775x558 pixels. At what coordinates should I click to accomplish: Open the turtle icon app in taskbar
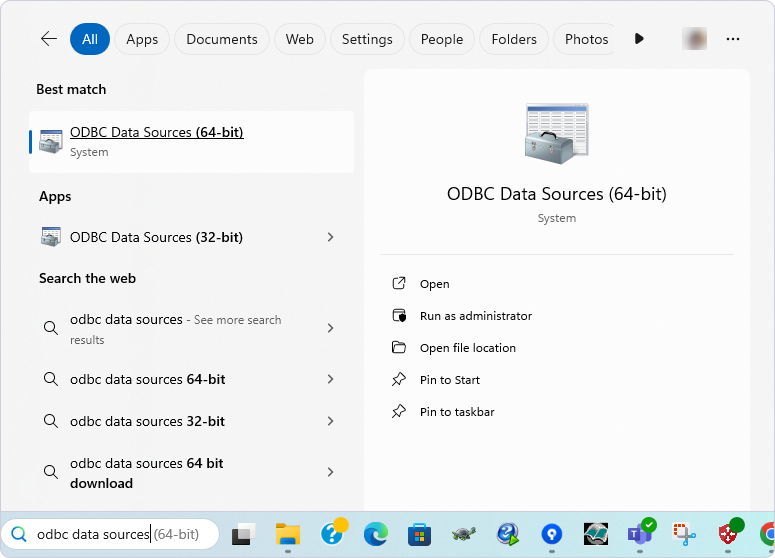[x=464, y=534]
